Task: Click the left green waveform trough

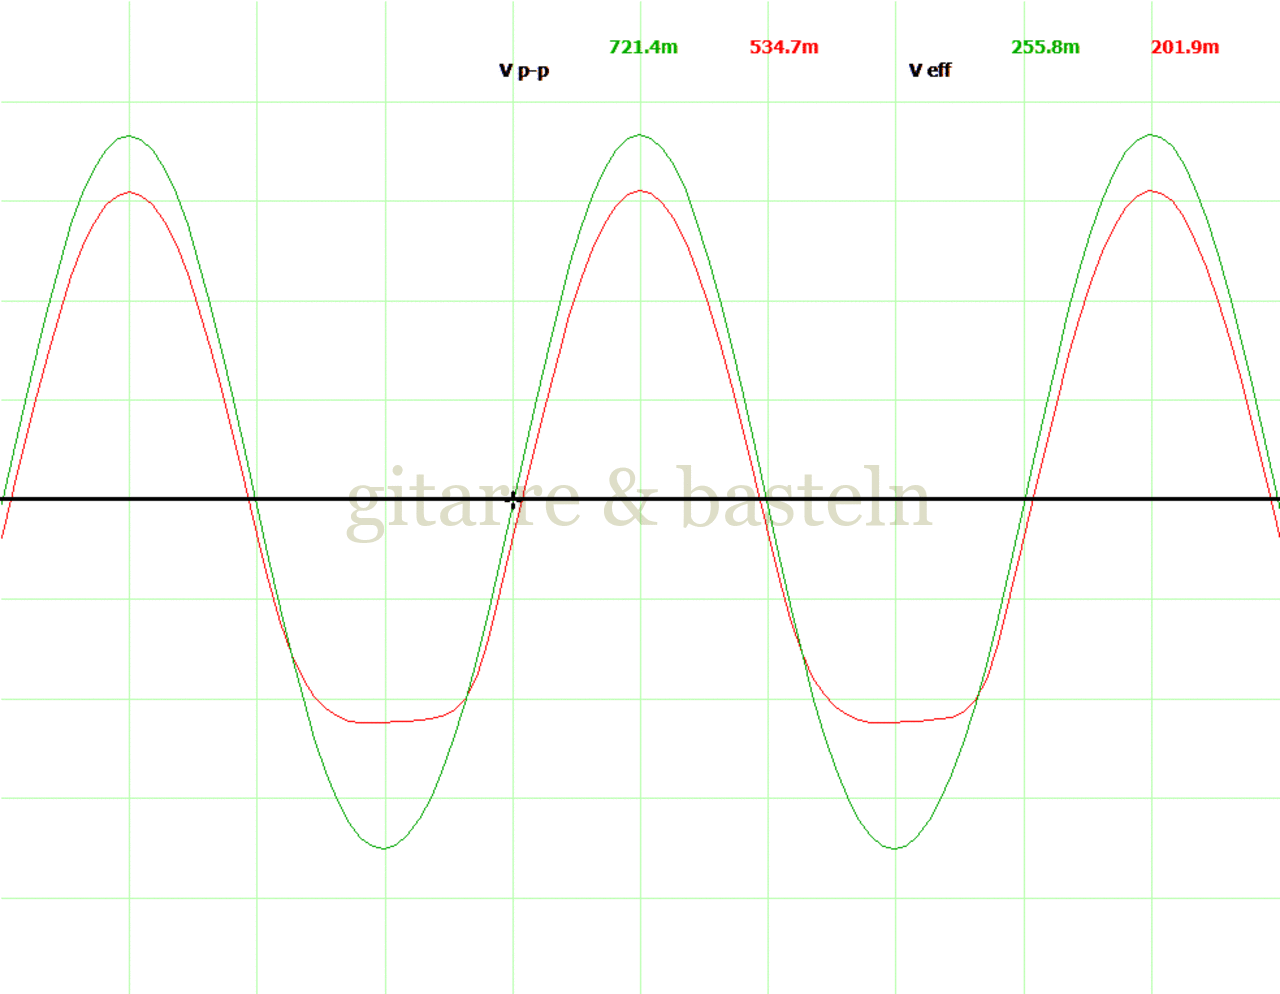Action: click(x=384, y=848)
